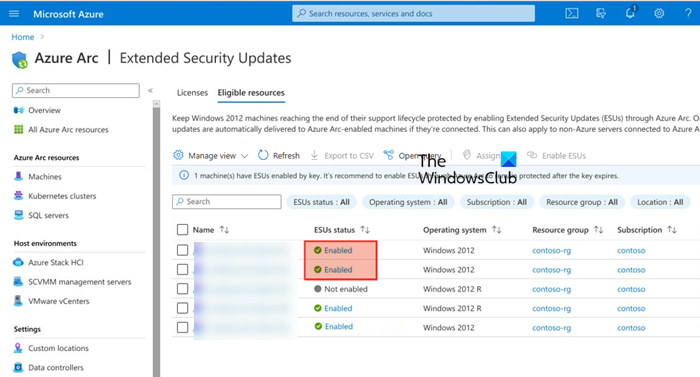The height and width of the screenshot is (377, 700).
Task: Click the Data controllers icon
Action: tap(18, 367)
